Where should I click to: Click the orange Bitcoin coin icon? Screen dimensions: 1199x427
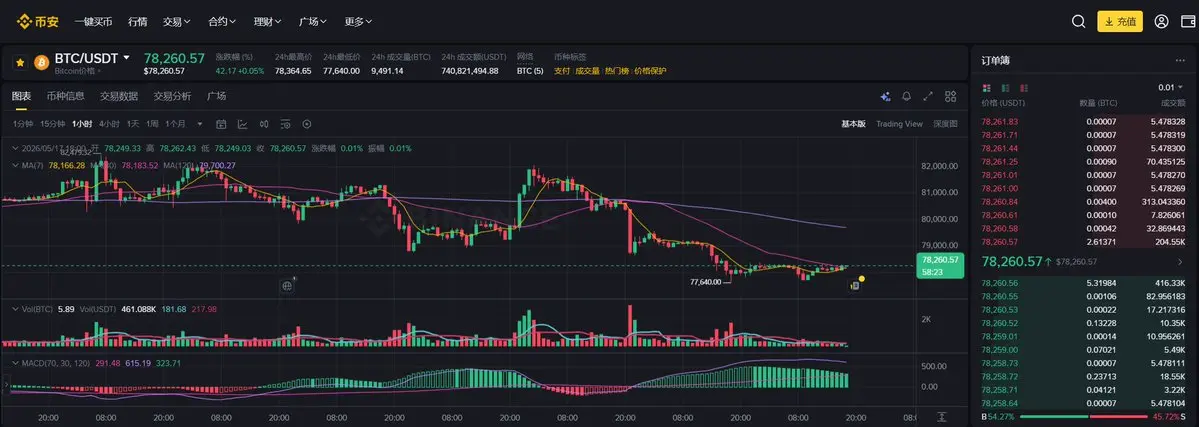click(x=41, y=62)
